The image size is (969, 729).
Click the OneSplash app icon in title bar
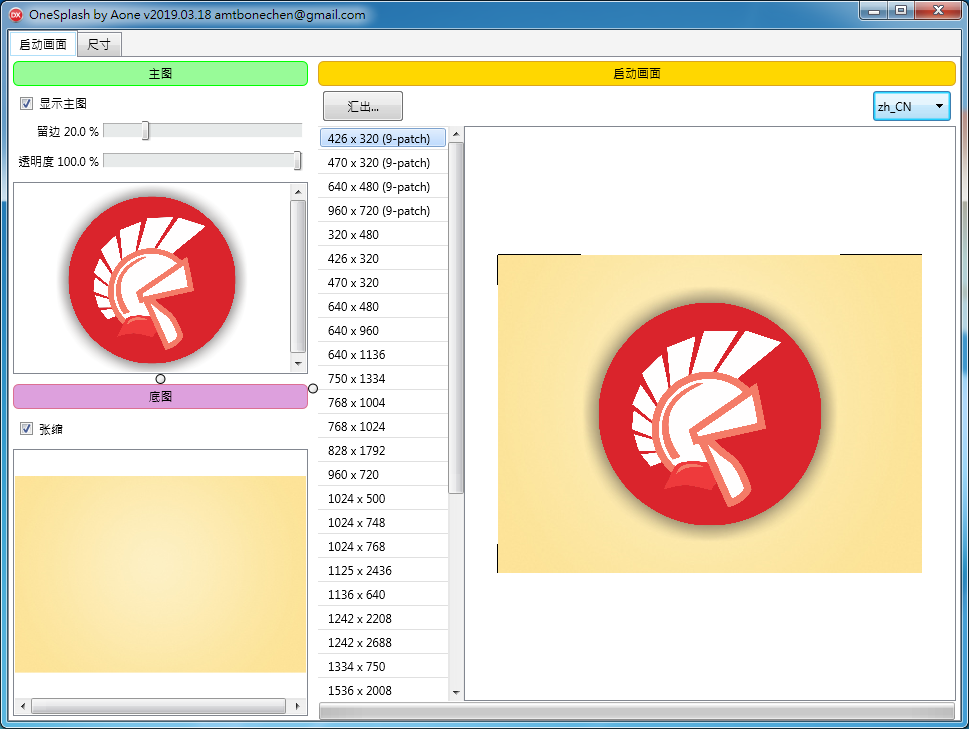pyautogui.click(x=16, y=15)
